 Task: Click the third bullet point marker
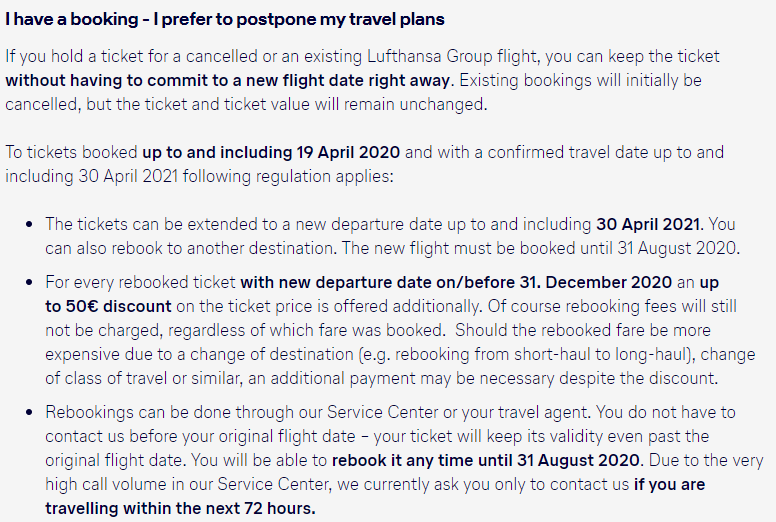29,413
